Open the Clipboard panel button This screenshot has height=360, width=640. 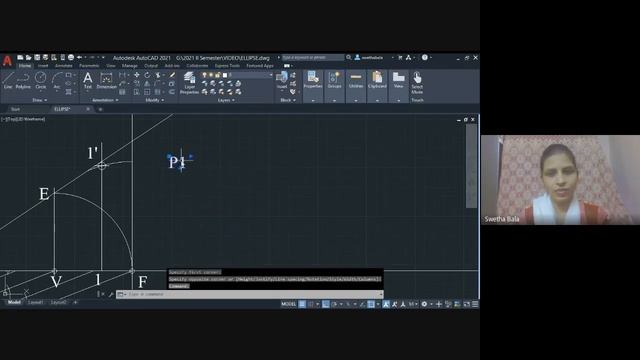tap(377, 80)
